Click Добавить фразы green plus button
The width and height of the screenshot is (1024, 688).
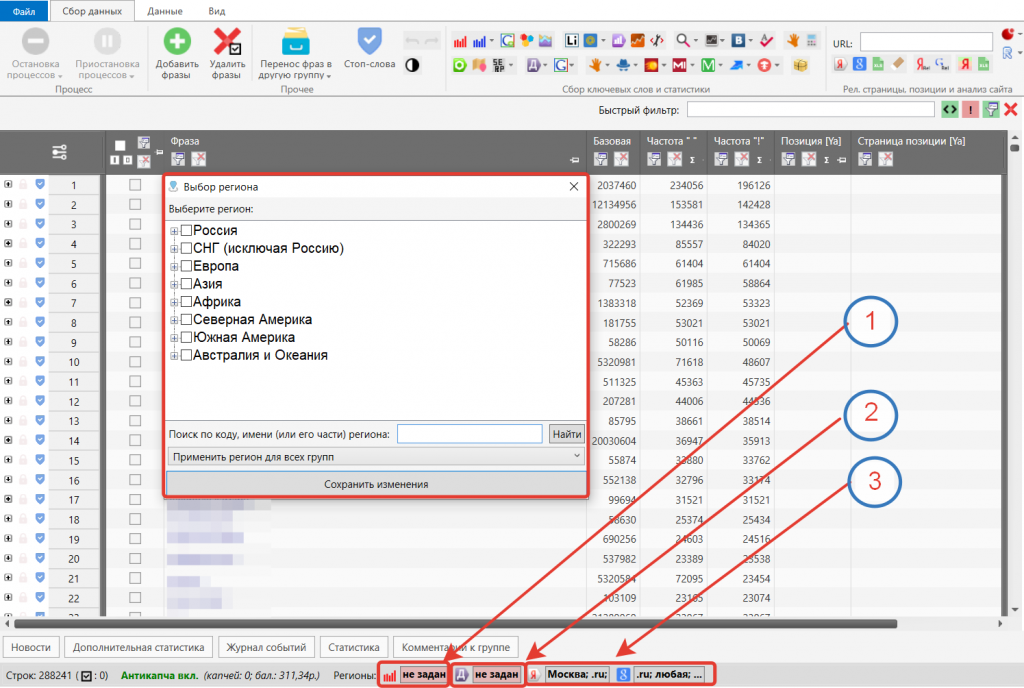177,54
